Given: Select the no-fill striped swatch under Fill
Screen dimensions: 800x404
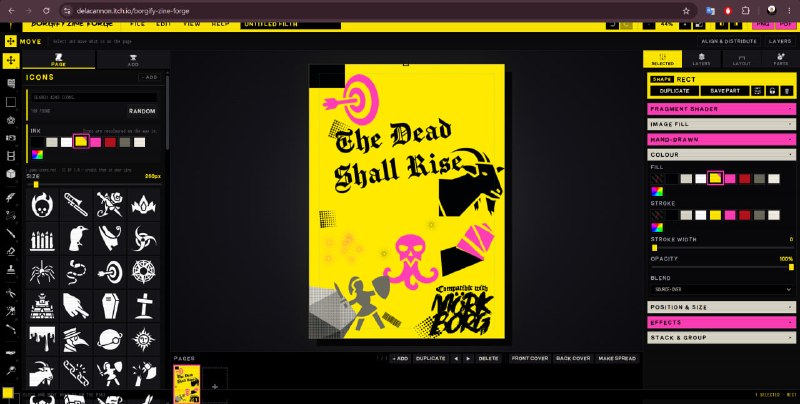Looking at the screenshot, I should pyautogui.click(x=657, y=179).
